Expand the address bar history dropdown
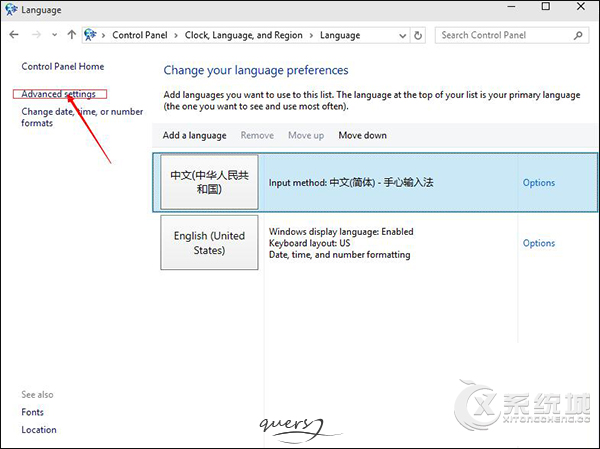Image resolution: width=600 pixels, height=449 pixels. click(403, 36)
